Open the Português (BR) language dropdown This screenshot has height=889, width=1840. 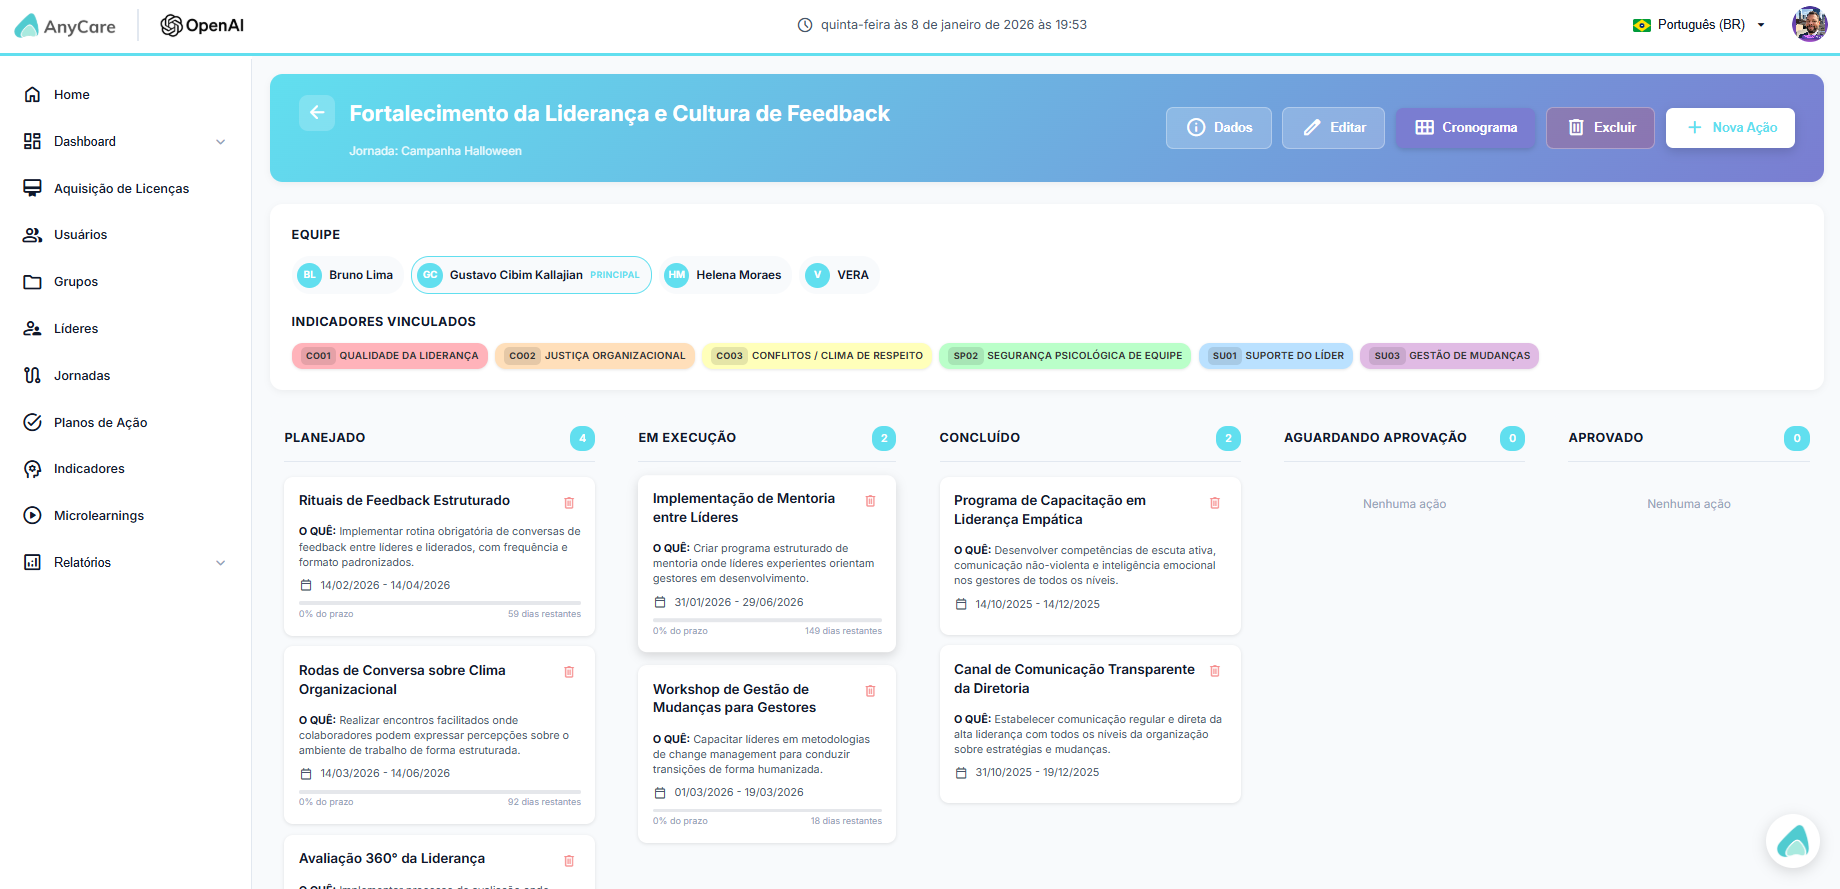tap(1699, 25)
